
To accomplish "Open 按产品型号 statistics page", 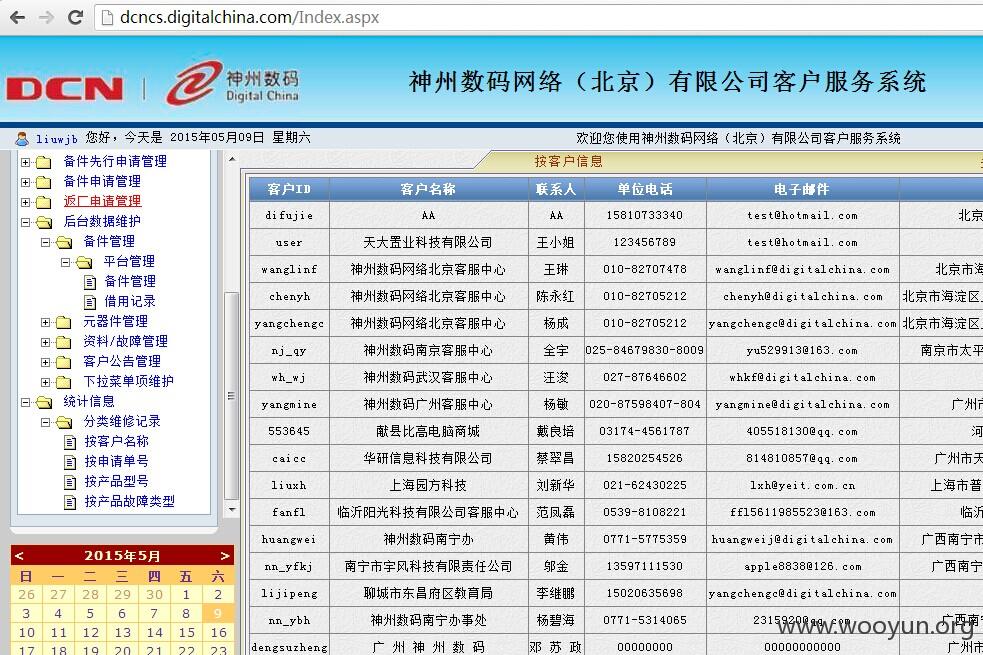I will pyautogui.click(x=117, y=481).
